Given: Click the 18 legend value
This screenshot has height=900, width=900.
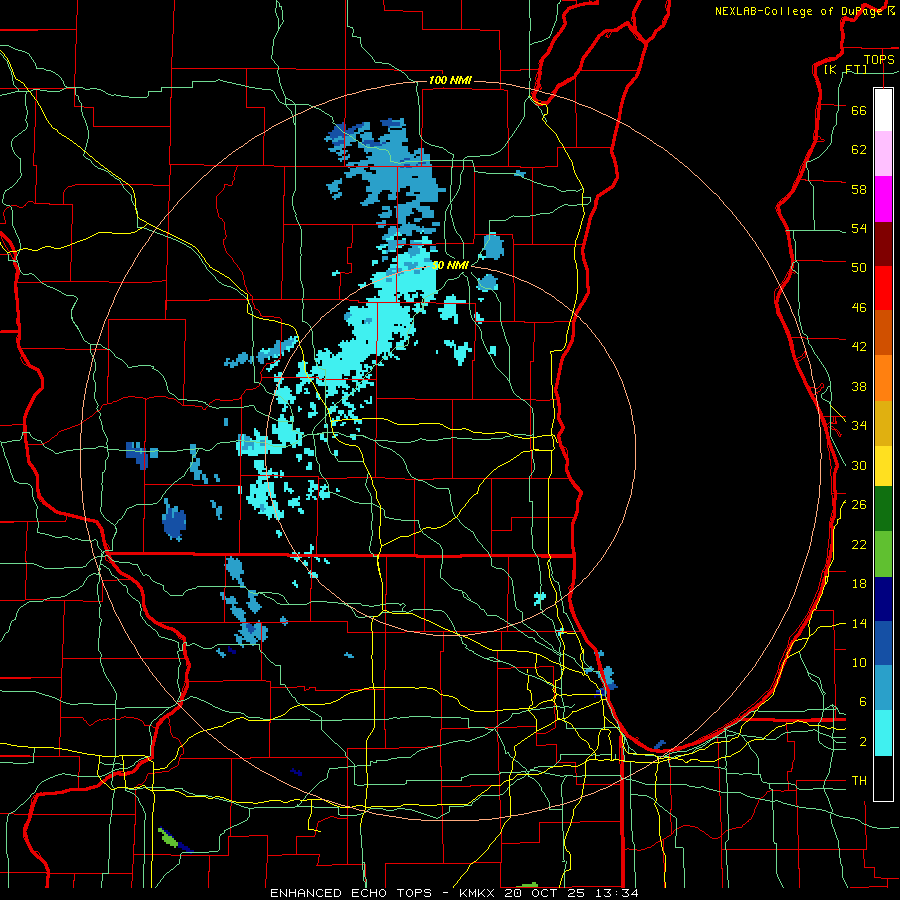Looking at the screenshot, I should (859, 584).
